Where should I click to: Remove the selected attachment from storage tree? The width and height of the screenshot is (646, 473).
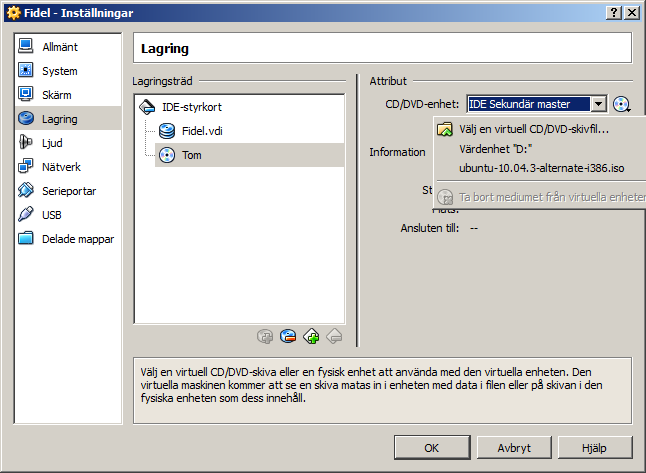(x=288, y=336)
